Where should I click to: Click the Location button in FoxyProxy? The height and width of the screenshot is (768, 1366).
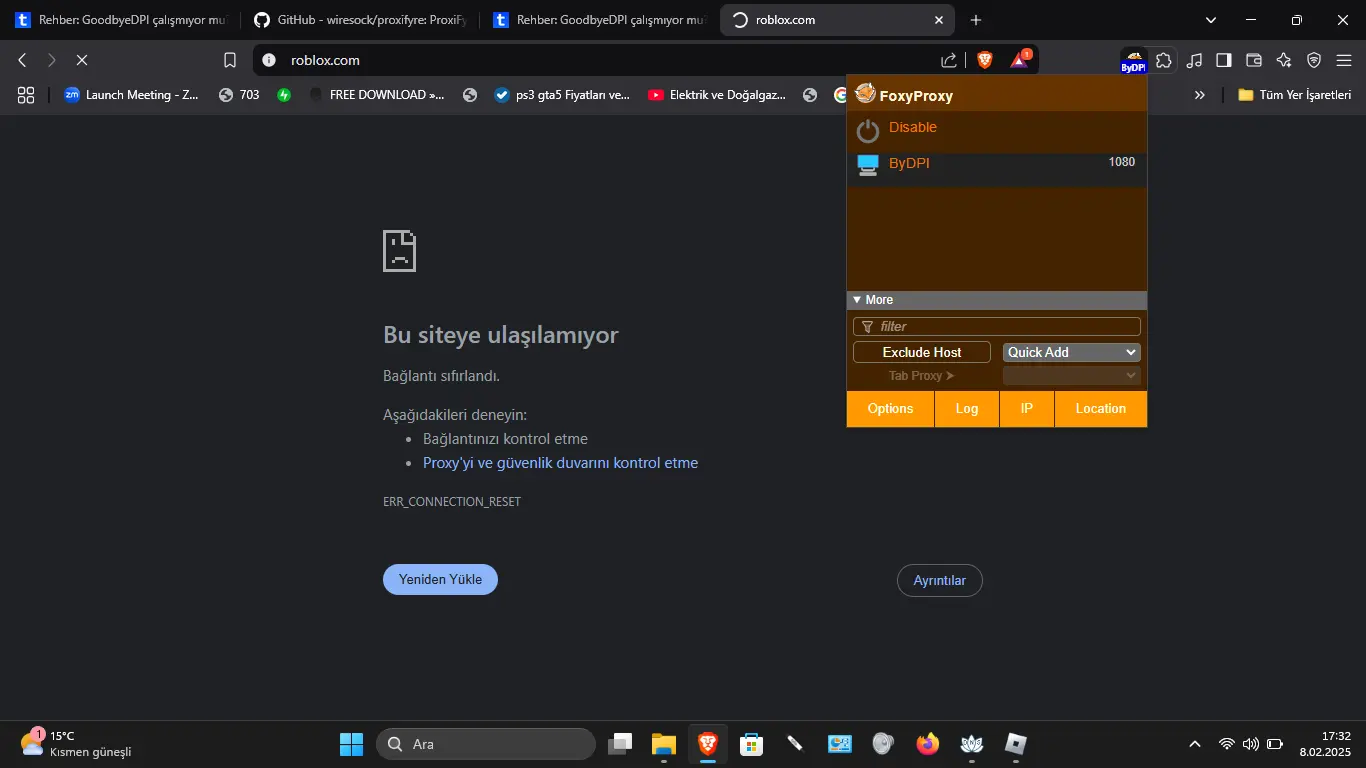point(1101,409)
